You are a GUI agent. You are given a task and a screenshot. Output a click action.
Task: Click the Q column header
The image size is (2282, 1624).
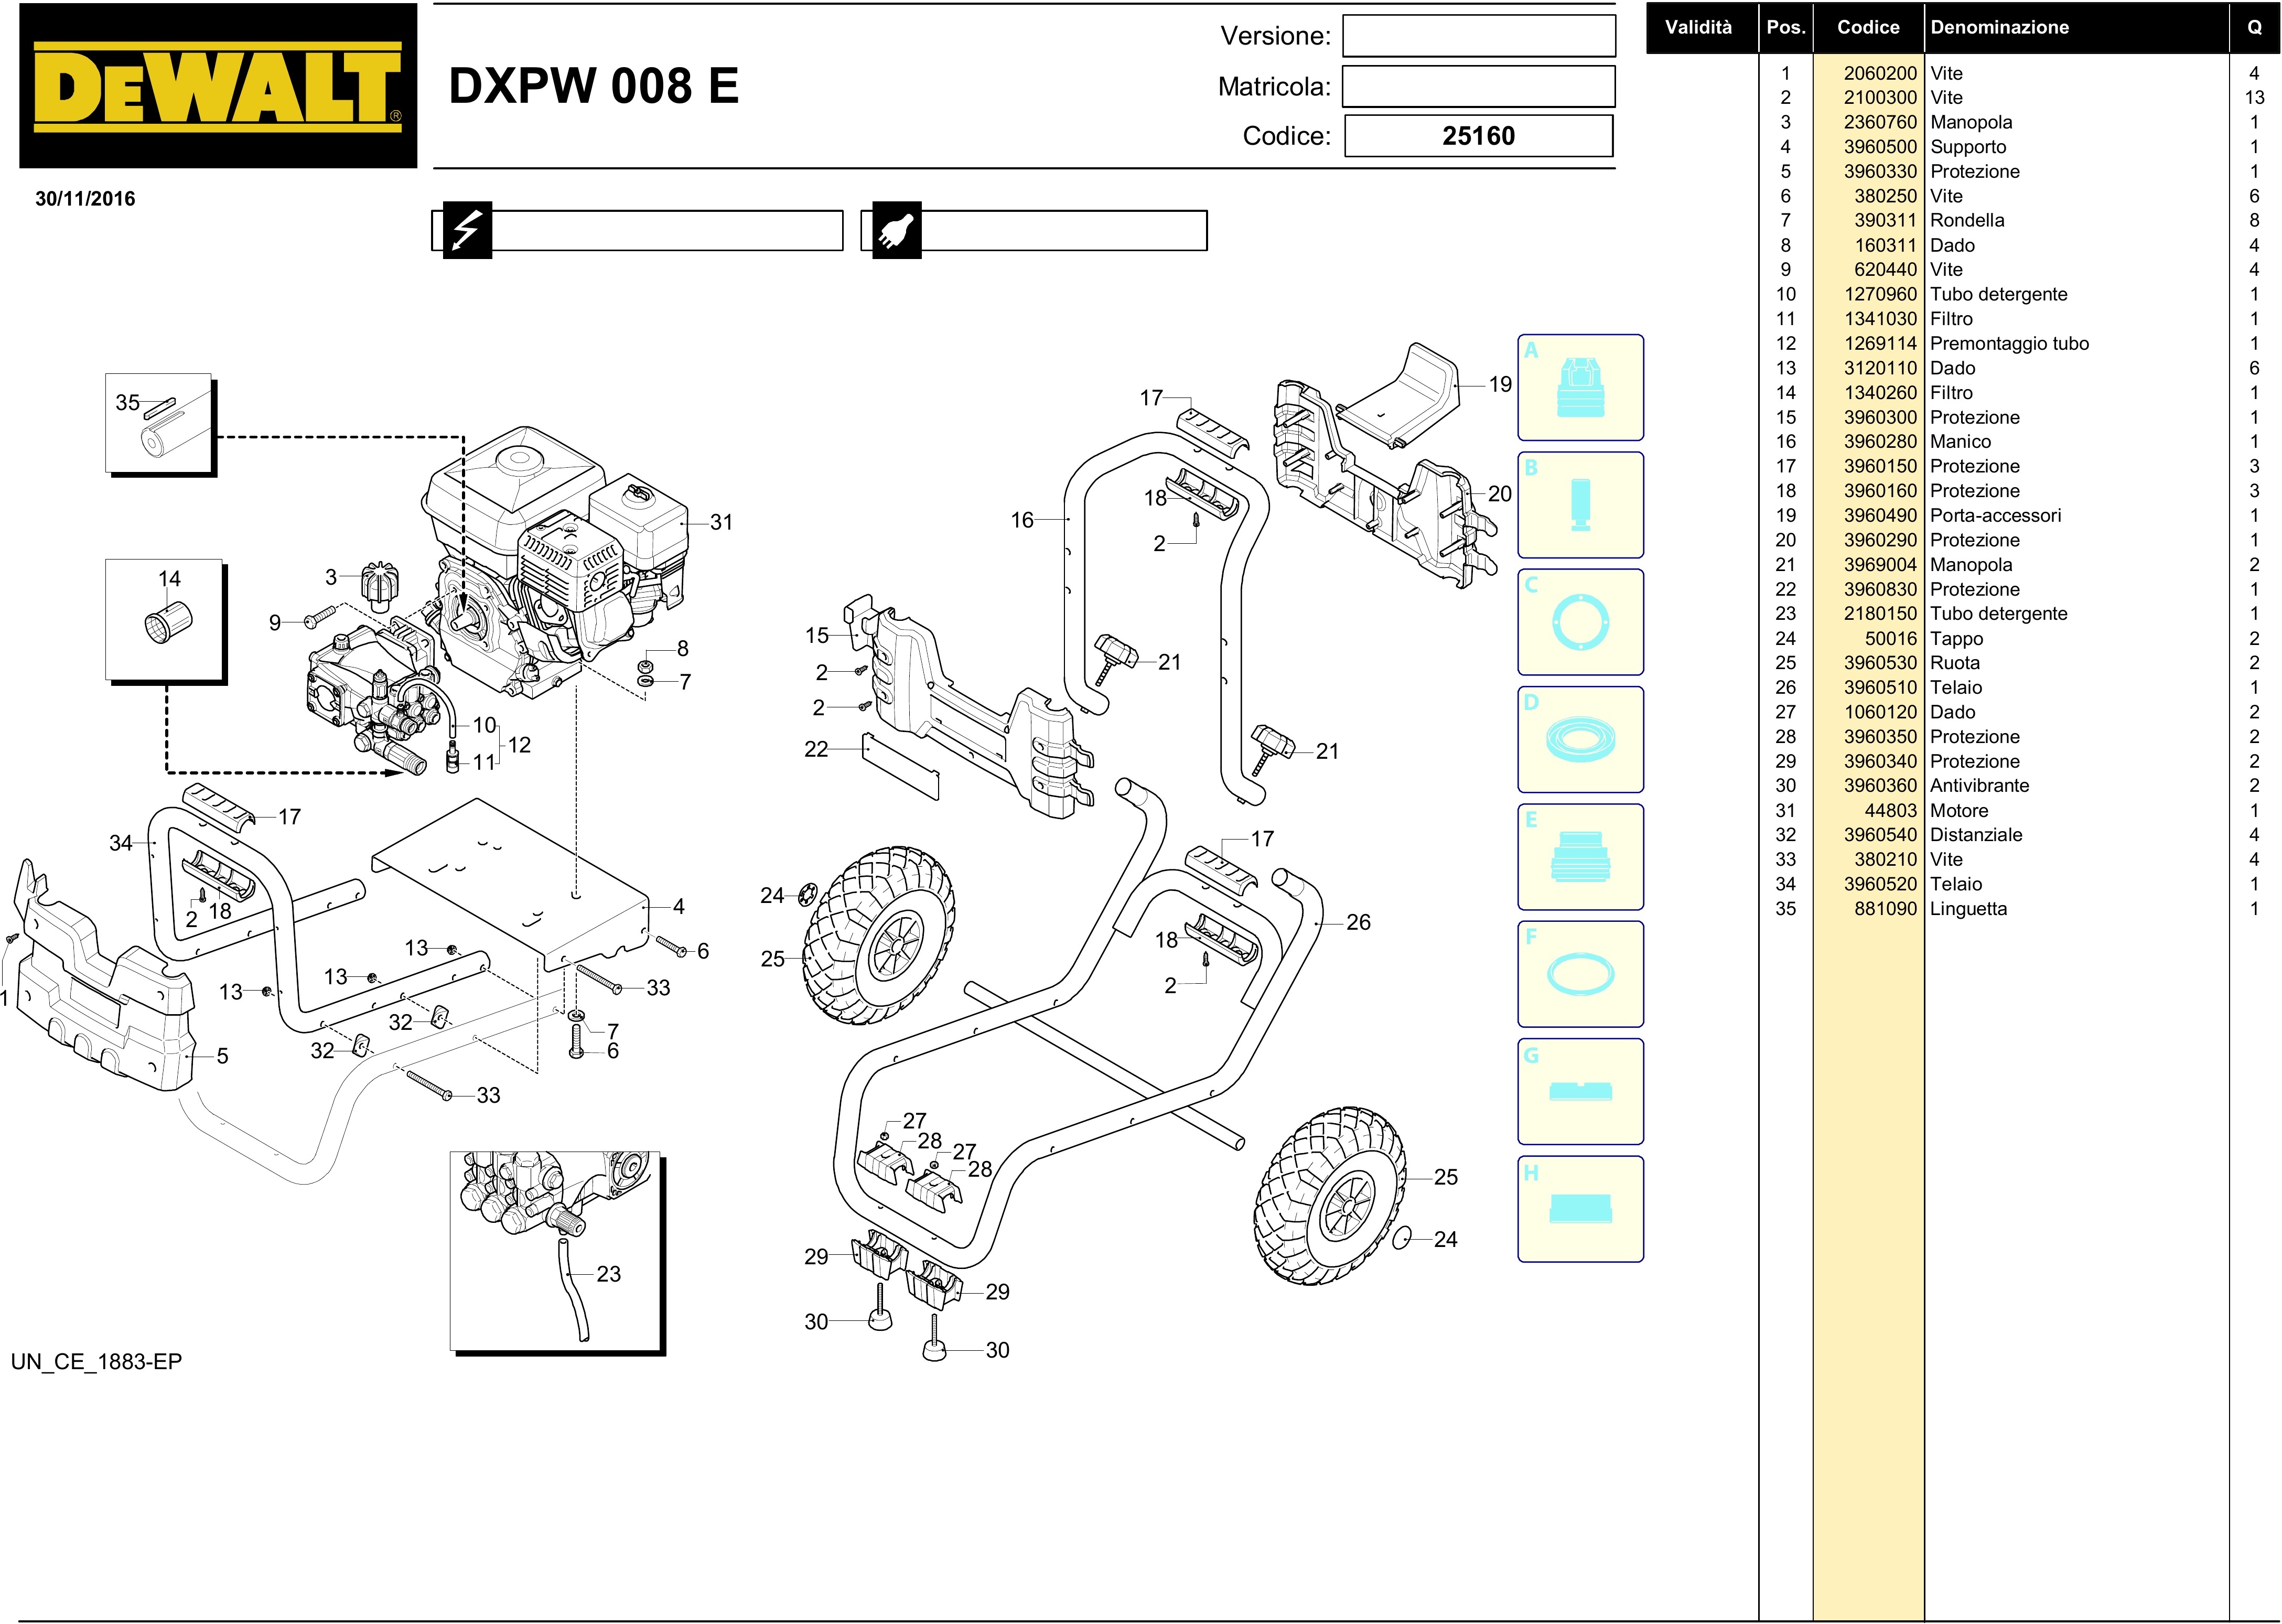coord(2254,27)
